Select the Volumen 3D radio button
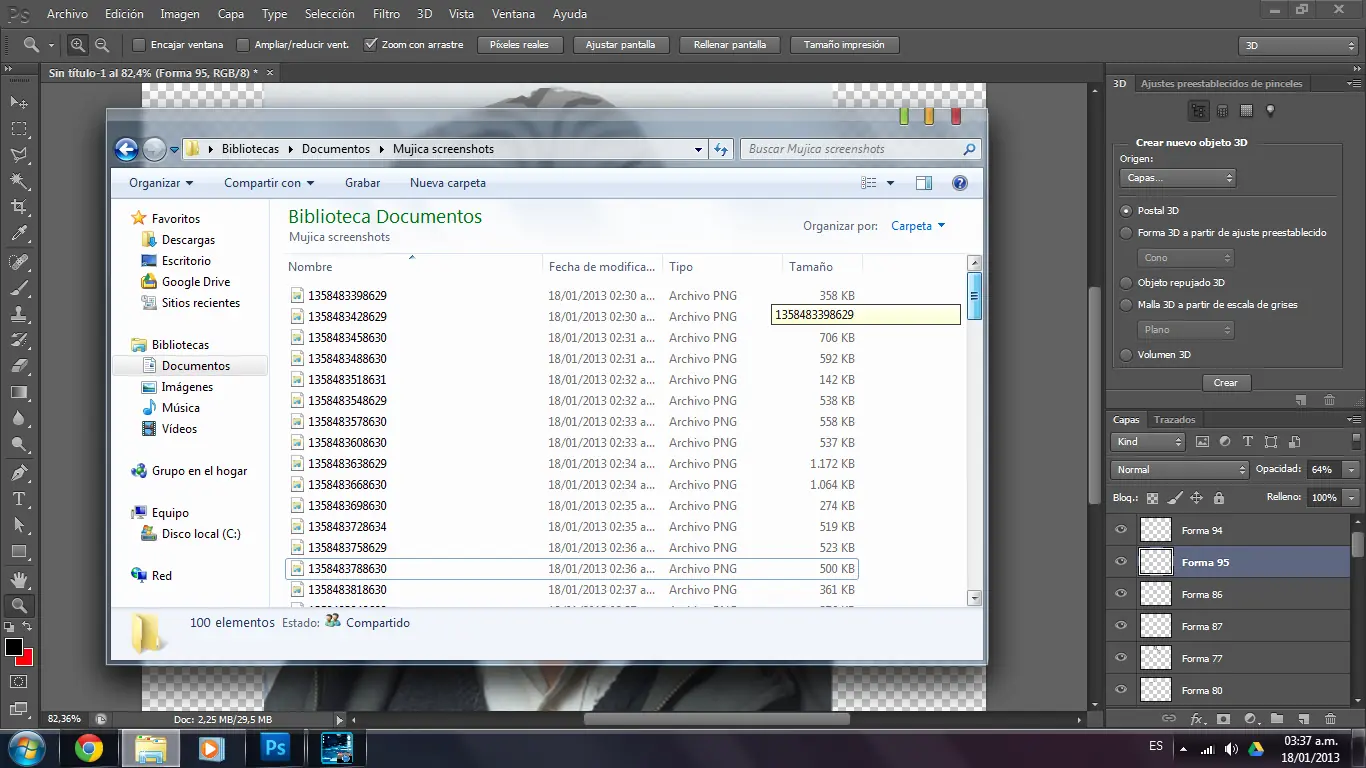1366x768 pixels. [1127, 355]
